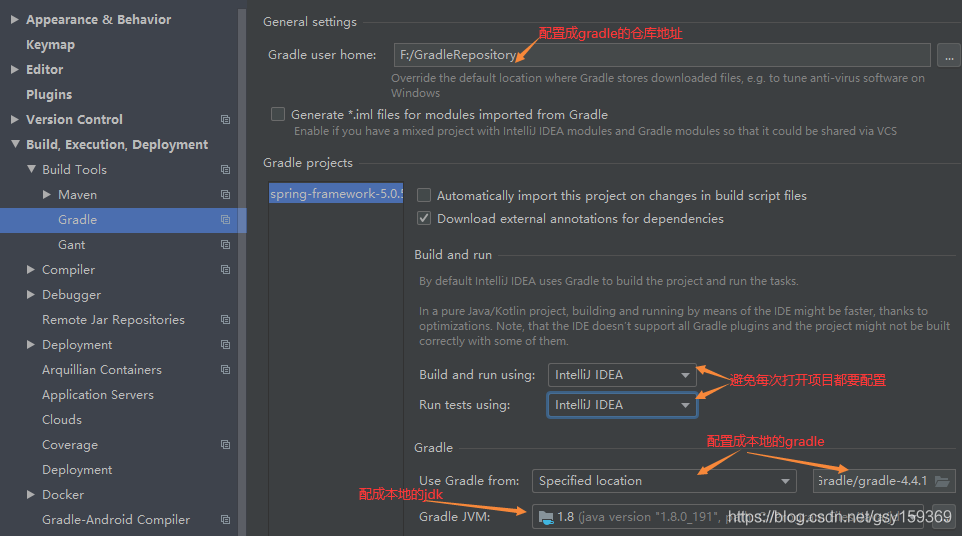Check Automatically import this project on changes
The image size is (962, 536).
coord(424,196)
